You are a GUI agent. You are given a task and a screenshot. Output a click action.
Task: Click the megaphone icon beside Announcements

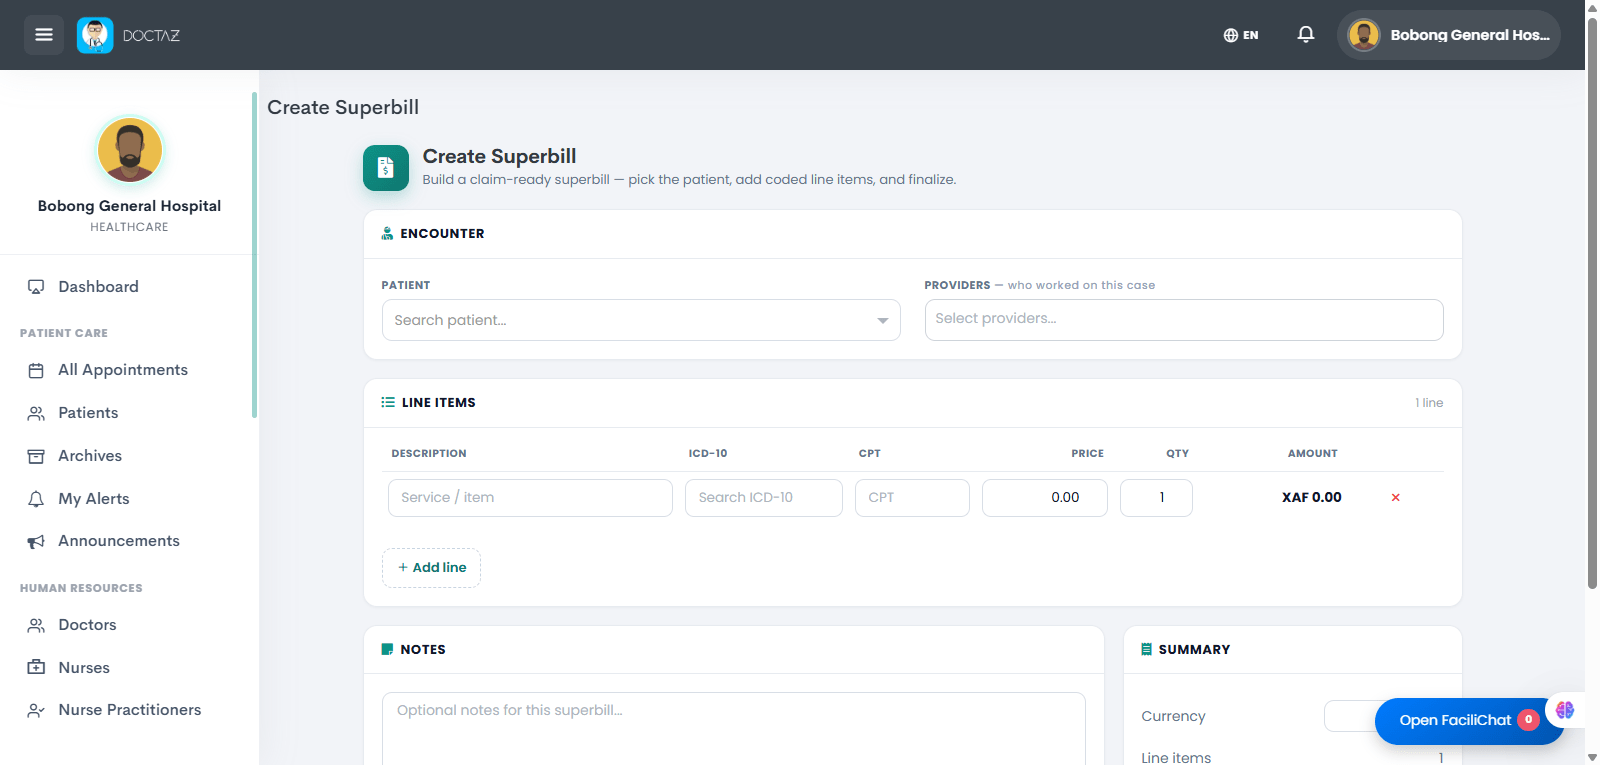pos(36,542)
